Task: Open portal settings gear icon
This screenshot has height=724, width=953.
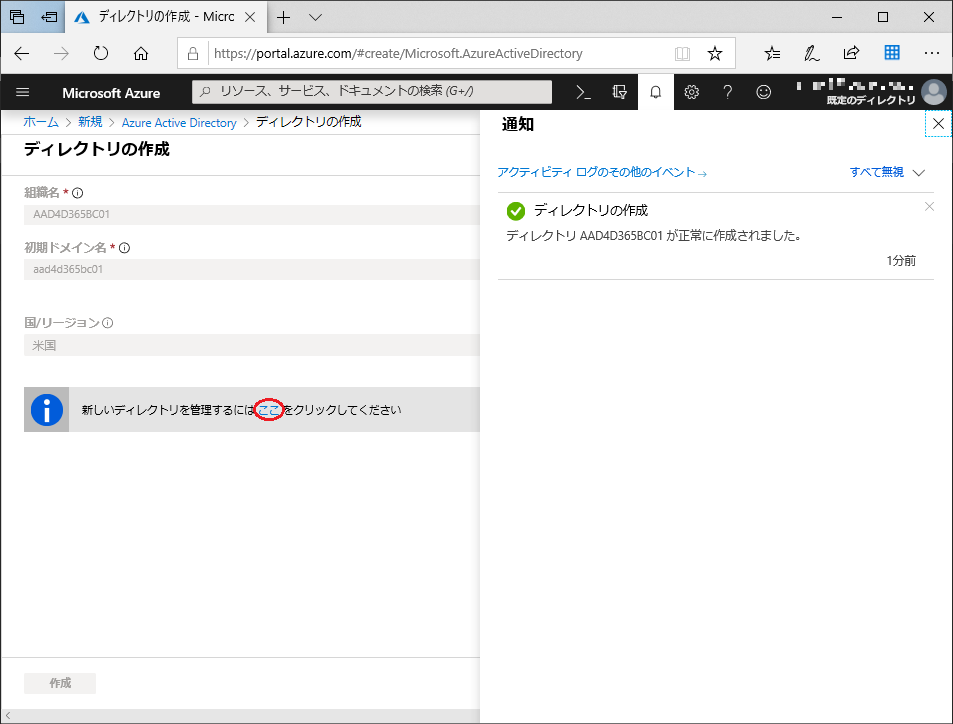Action: point(692,92)
